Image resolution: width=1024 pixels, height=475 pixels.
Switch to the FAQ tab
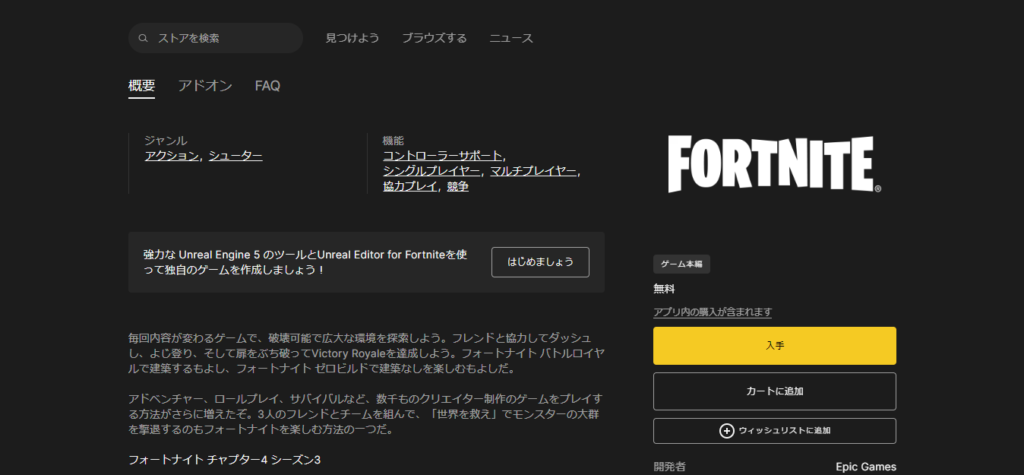268,86
